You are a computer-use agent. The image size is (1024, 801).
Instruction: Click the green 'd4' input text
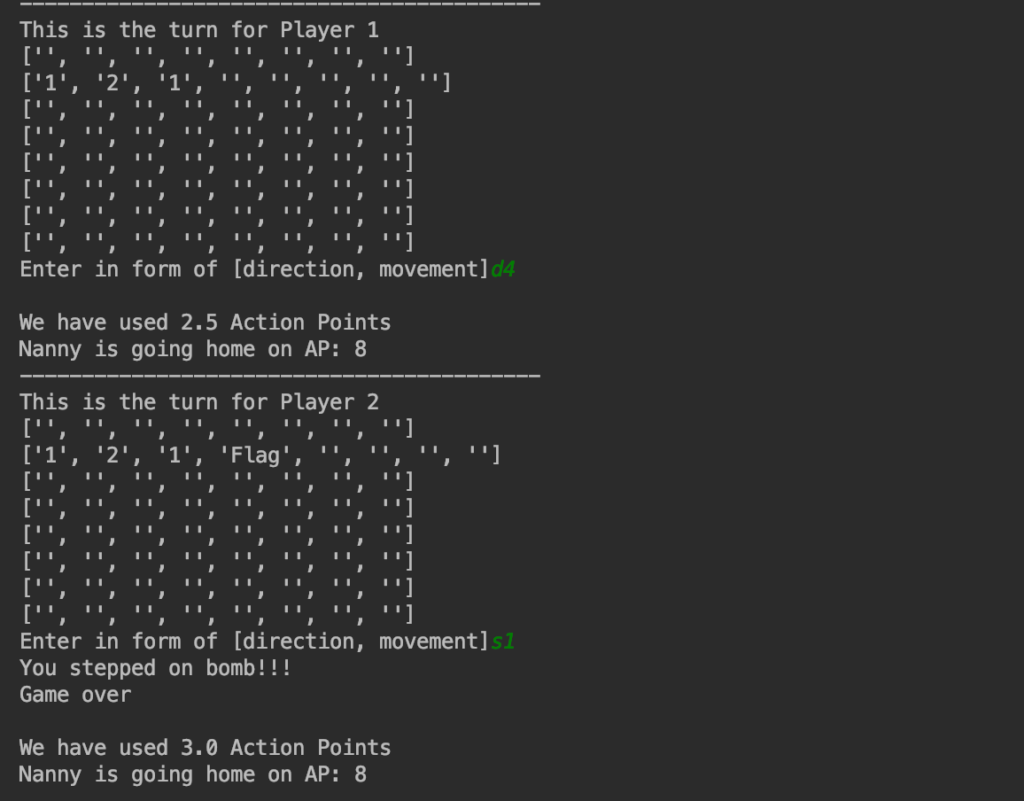tap(503, 269)
